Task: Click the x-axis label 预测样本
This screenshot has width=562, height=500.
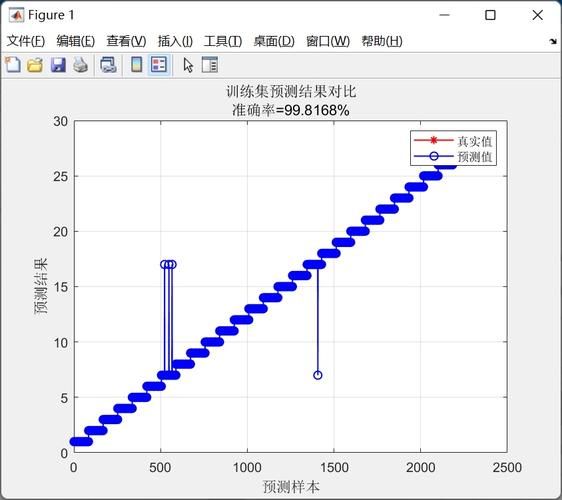Action: 291,487
